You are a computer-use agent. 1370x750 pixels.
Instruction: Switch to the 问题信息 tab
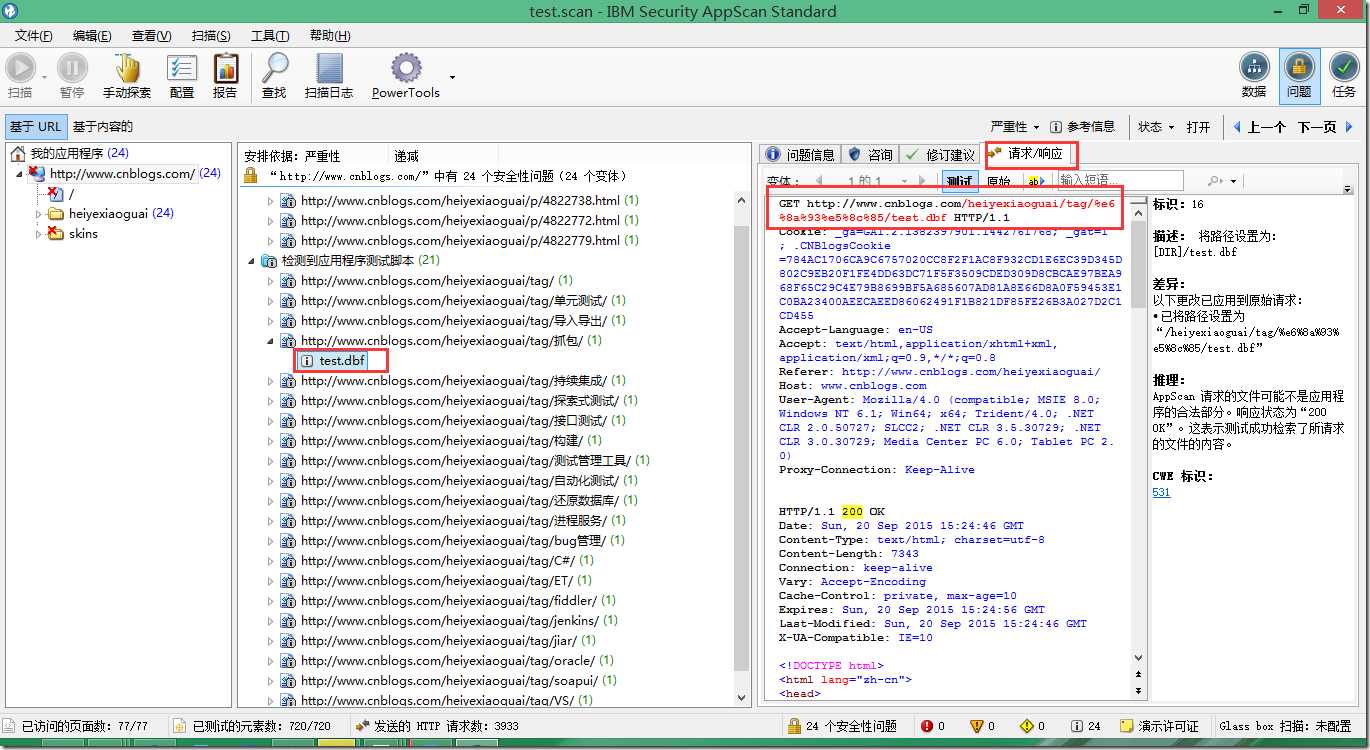pos(800,155)
